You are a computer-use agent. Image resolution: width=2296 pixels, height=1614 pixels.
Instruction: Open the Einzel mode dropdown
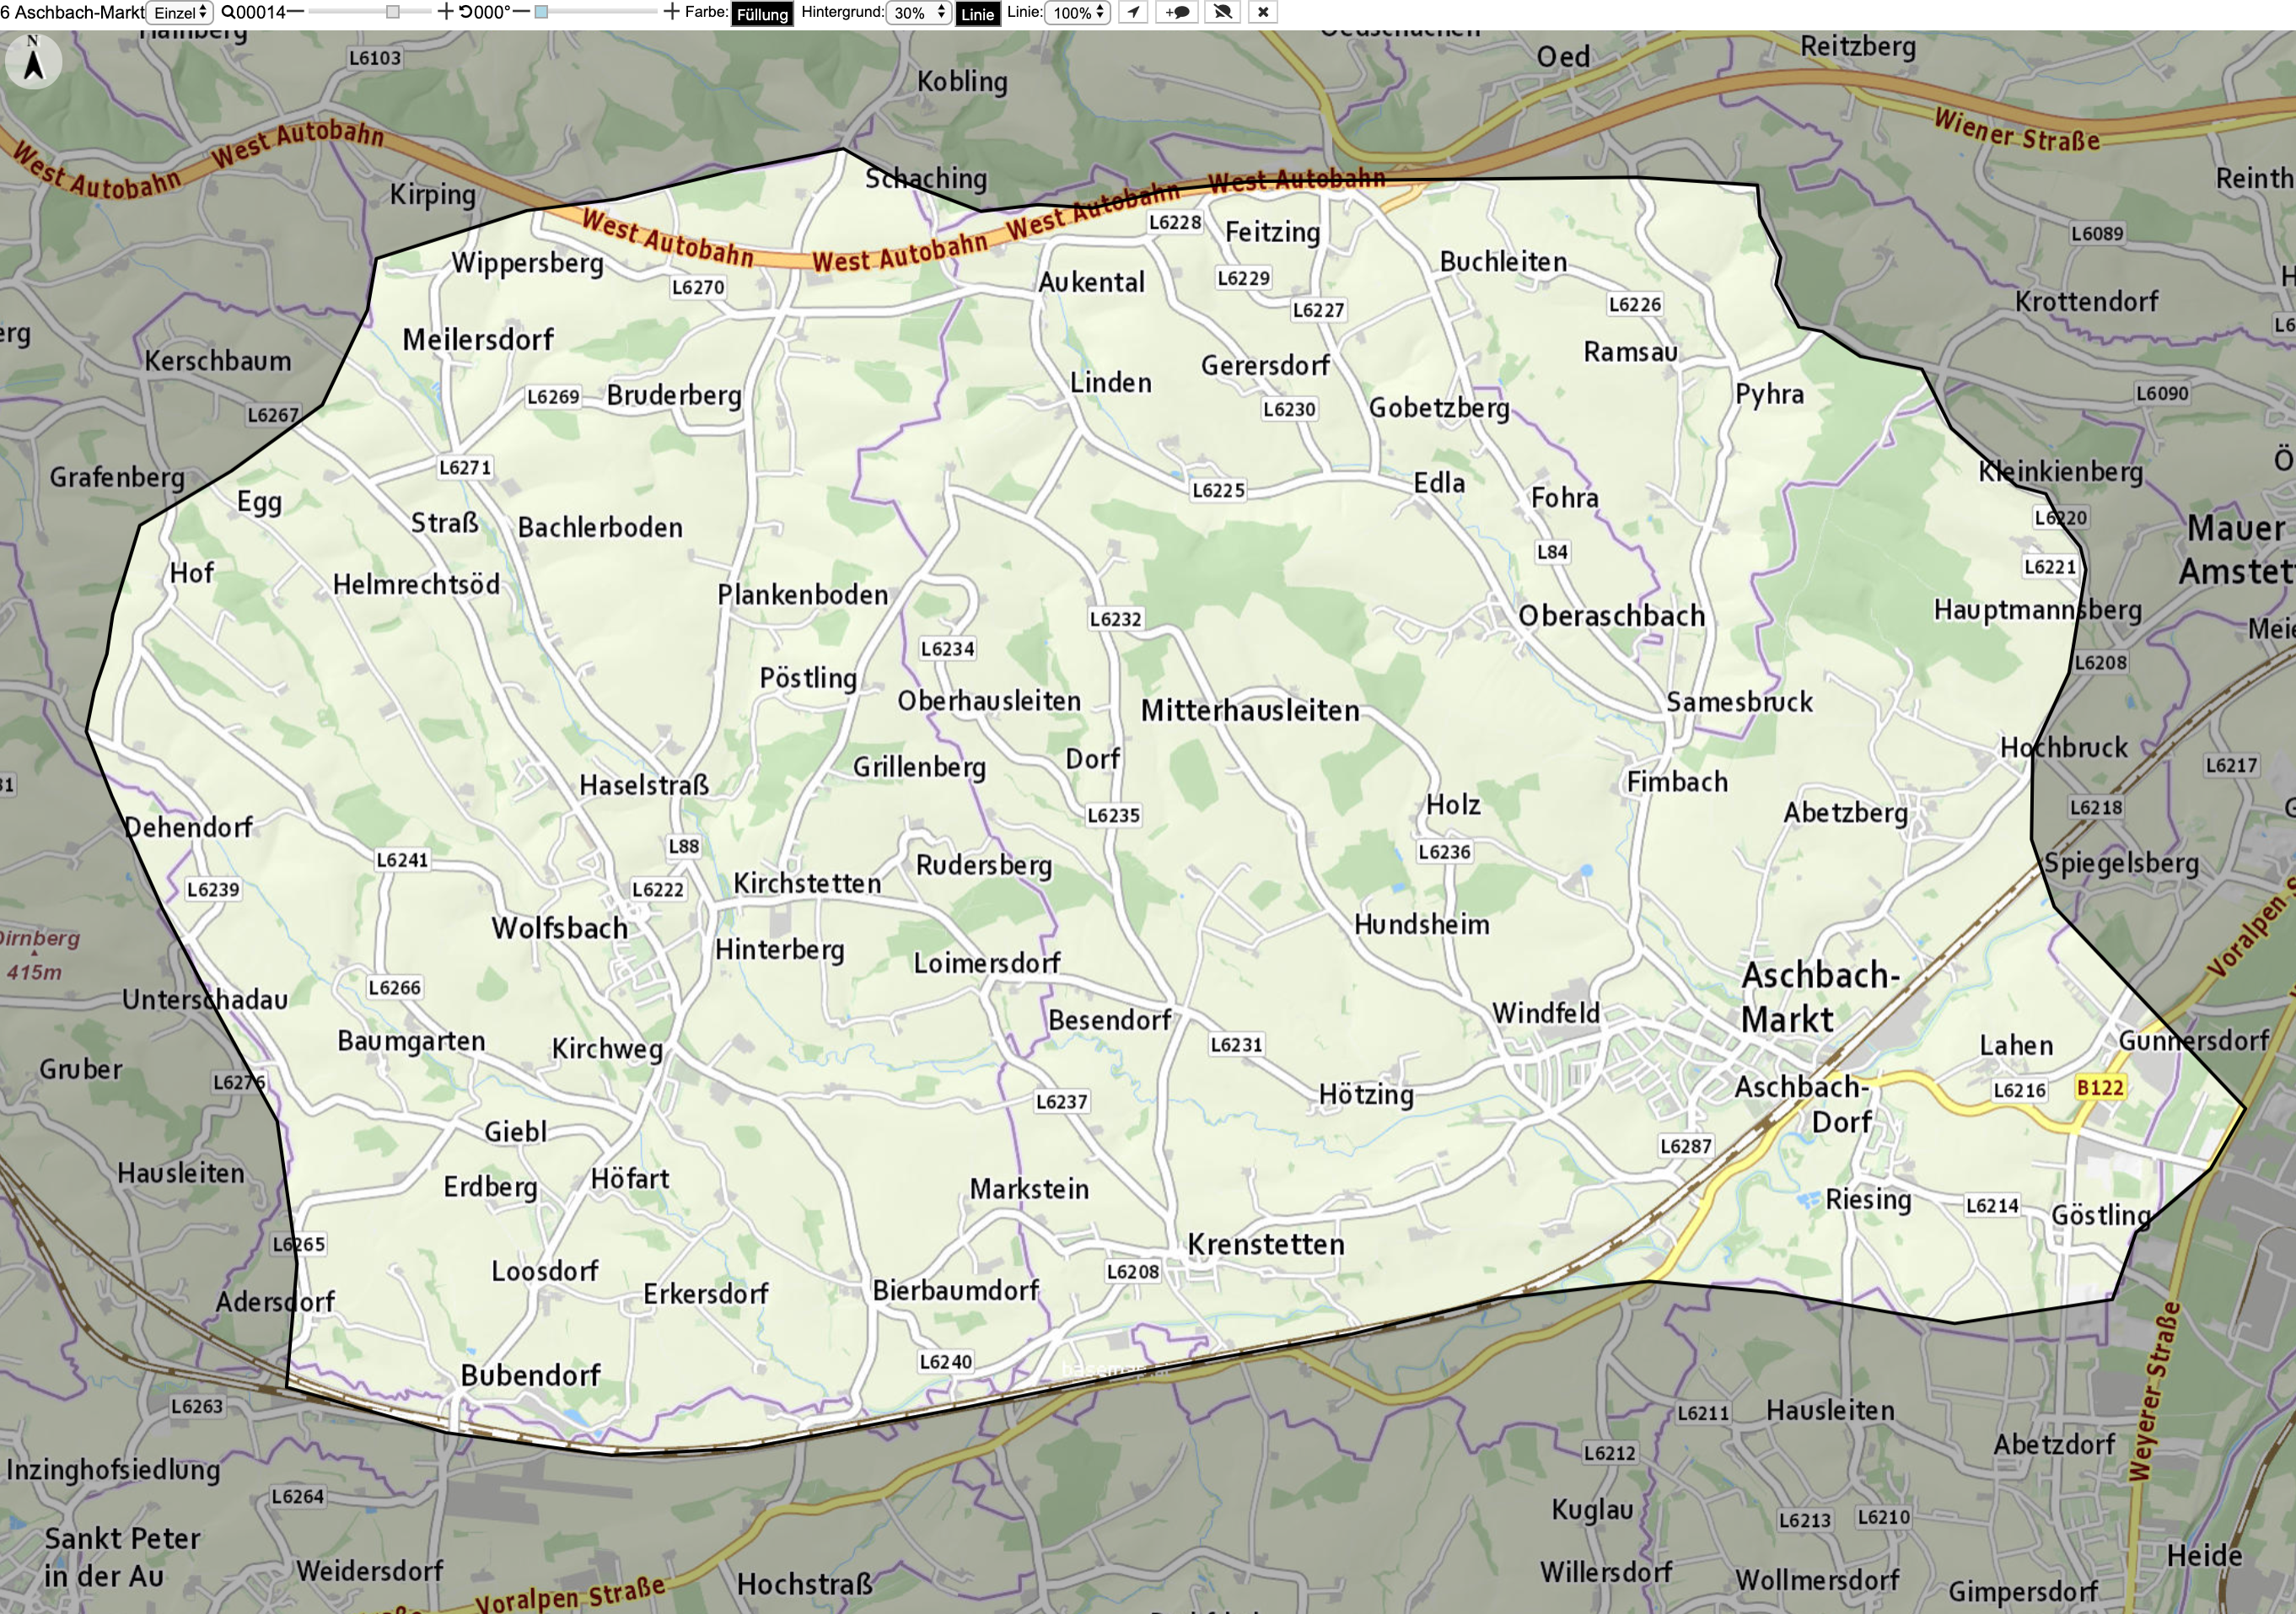[x=180, y=12]
